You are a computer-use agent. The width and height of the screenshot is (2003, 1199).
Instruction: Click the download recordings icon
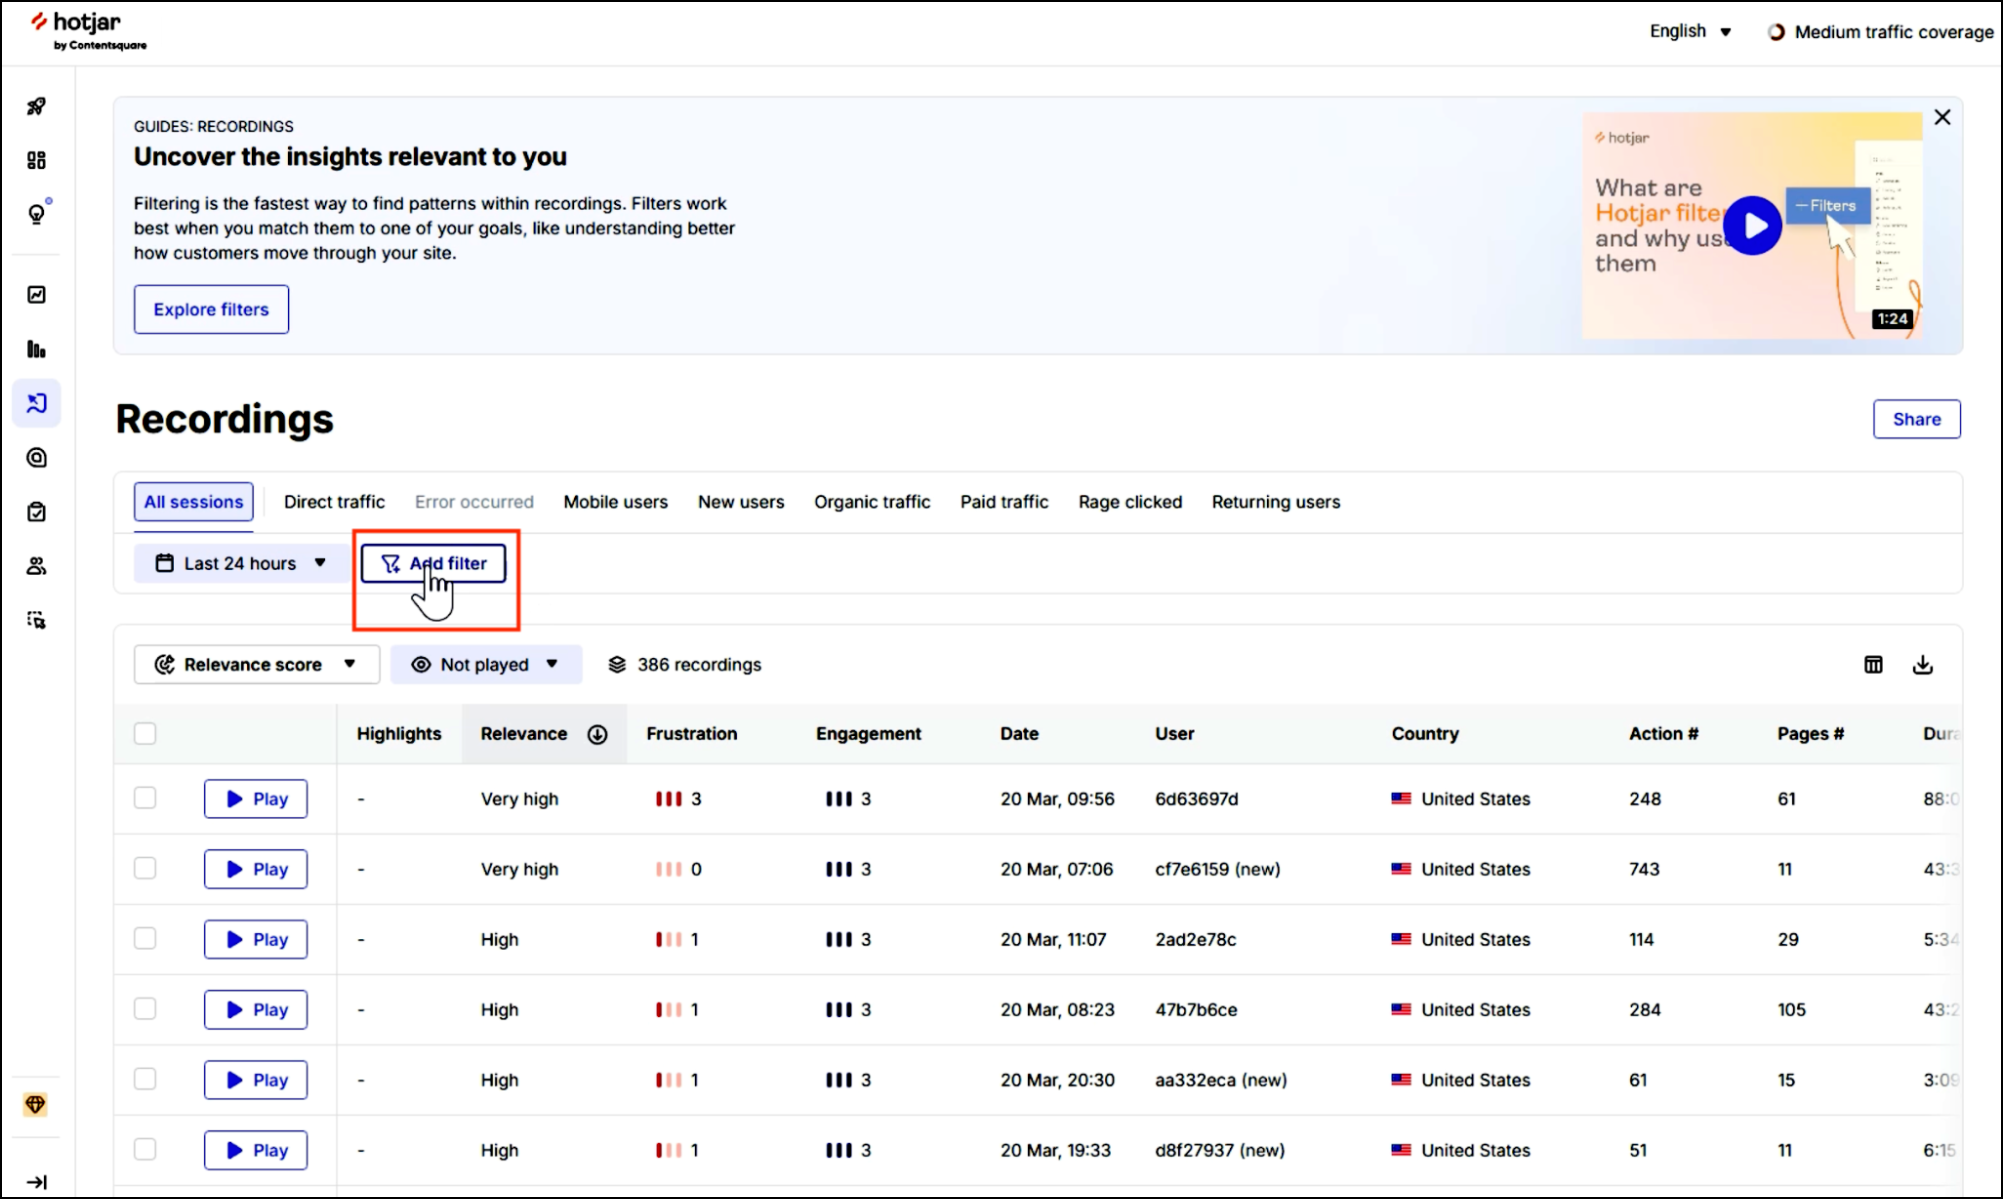1922,665
